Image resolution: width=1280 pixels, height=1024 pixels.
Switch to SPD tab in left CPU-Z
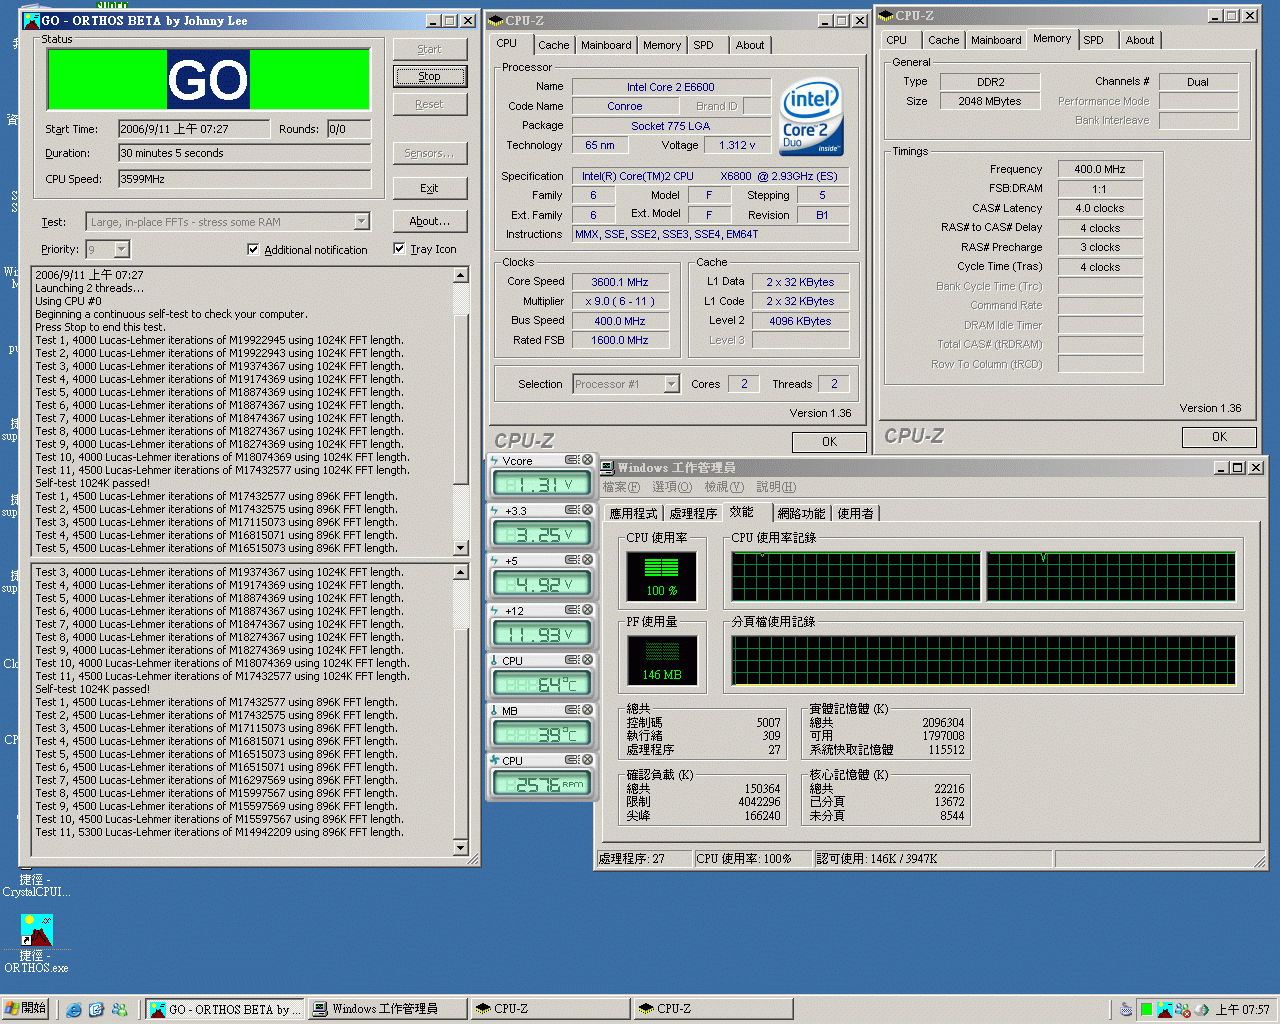(704, 45)
